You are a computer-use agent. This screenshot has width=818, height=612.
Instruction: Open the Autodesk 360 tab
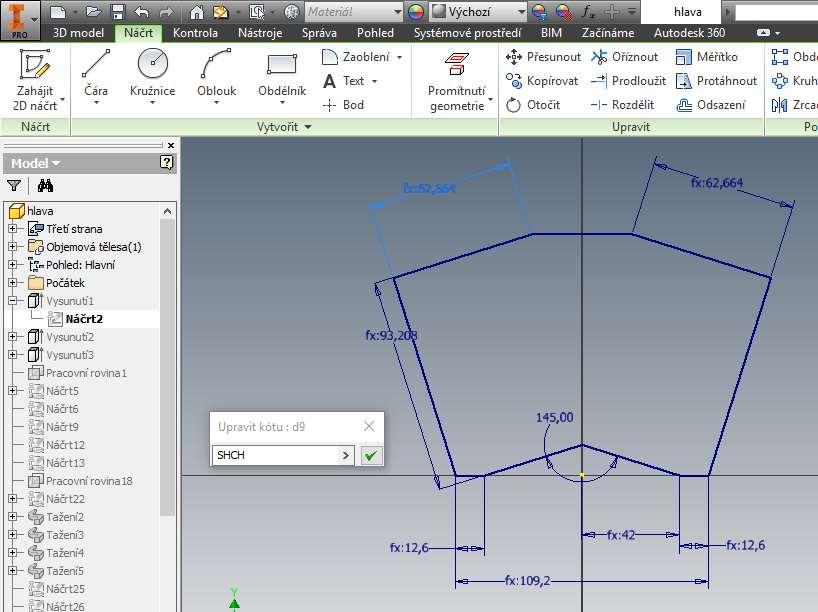pyautogui.click(x=689, y=33)
